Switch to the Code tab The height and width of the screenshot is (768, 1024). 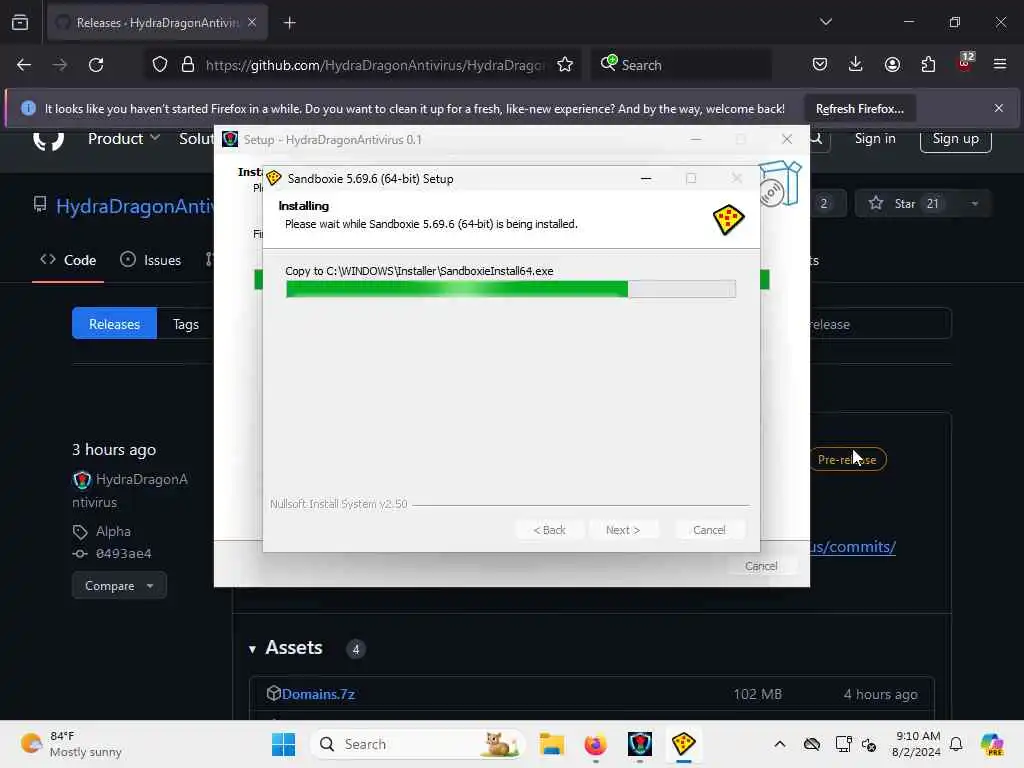(68, 260)
